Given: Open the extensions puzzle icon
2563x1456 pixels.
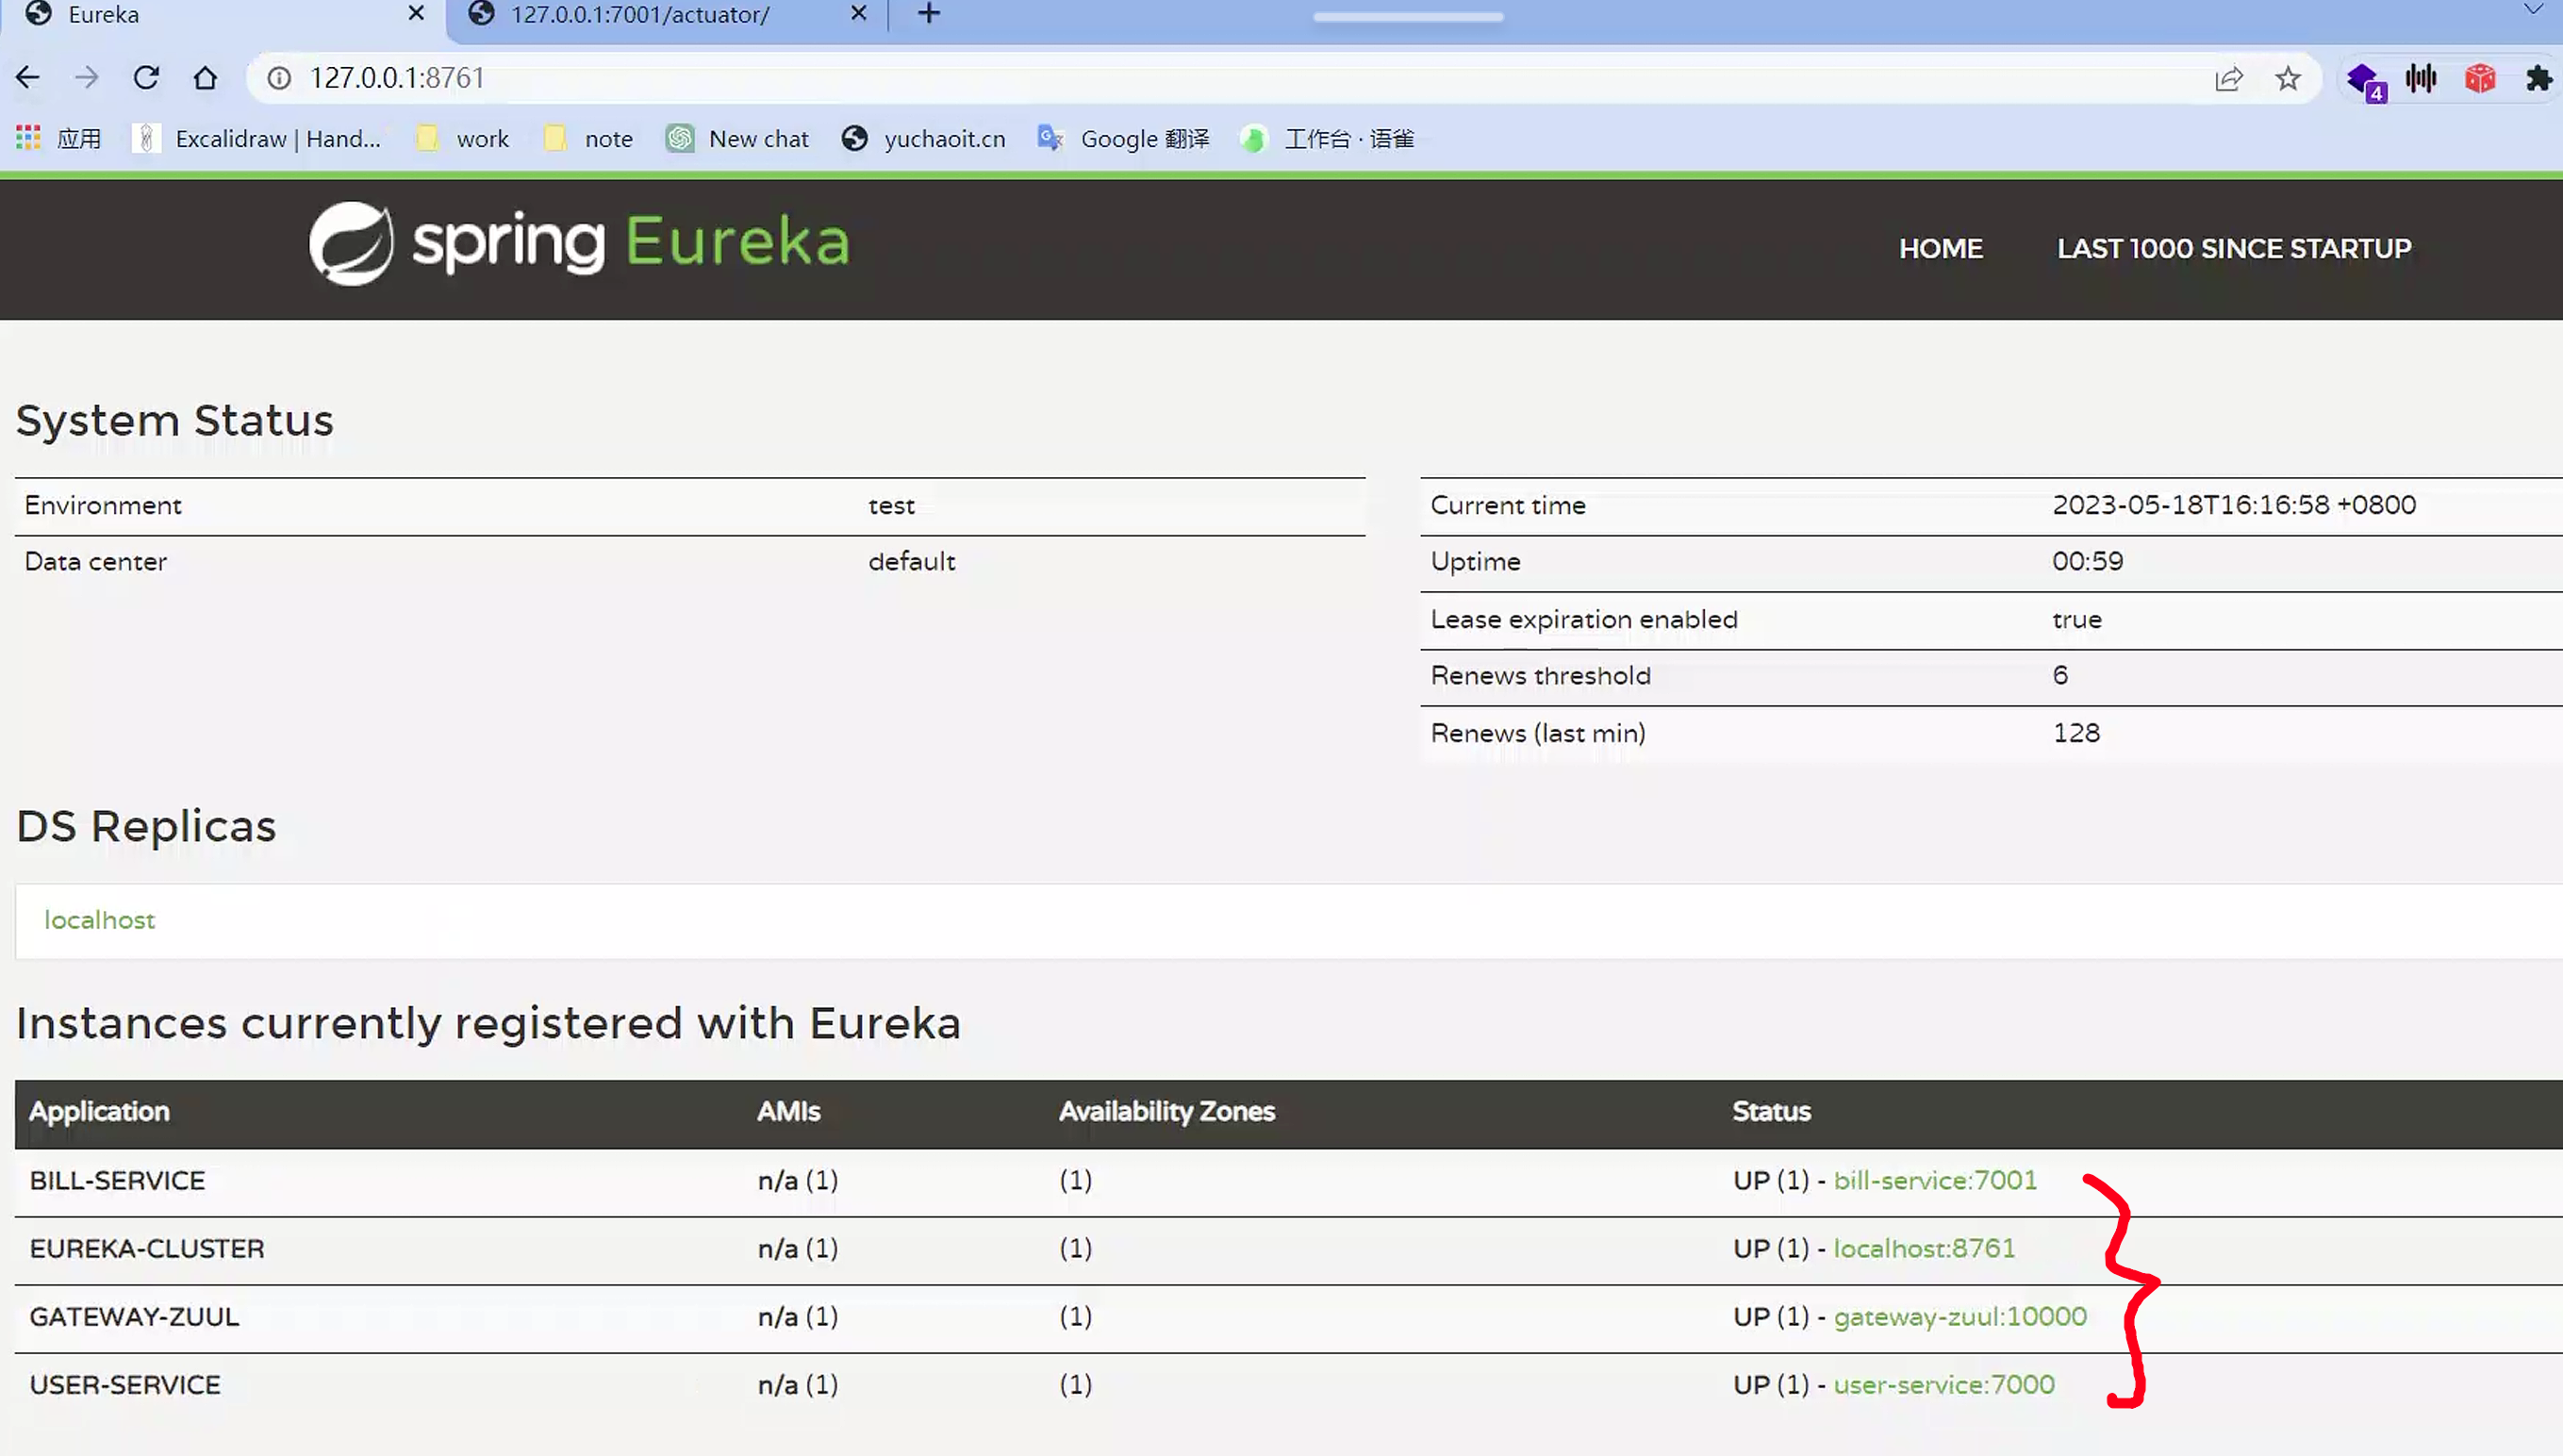Looking at the screenshot, I should 2538,78.
